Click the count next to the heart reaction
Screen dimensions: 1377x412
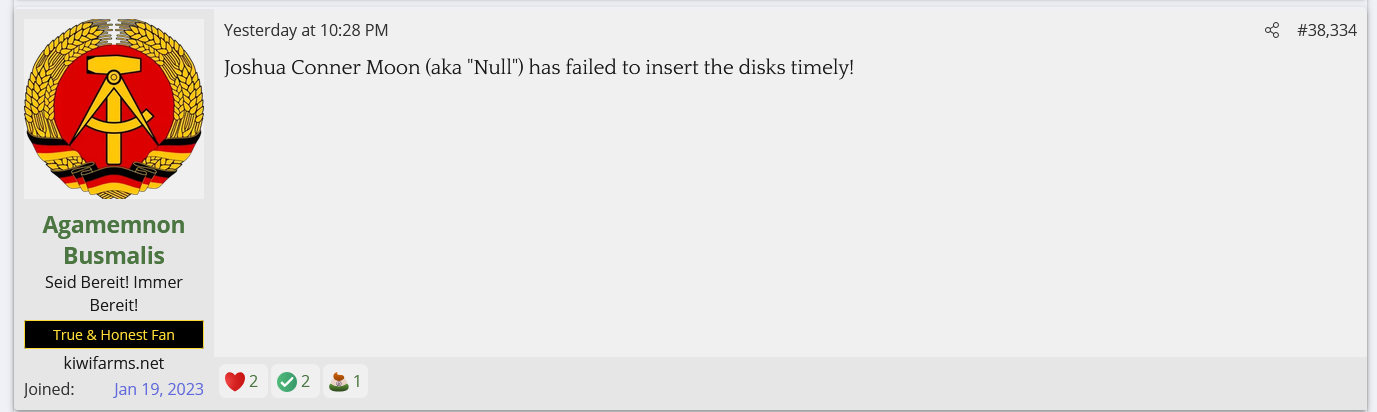pyautogui.click(x=254, y=381)
